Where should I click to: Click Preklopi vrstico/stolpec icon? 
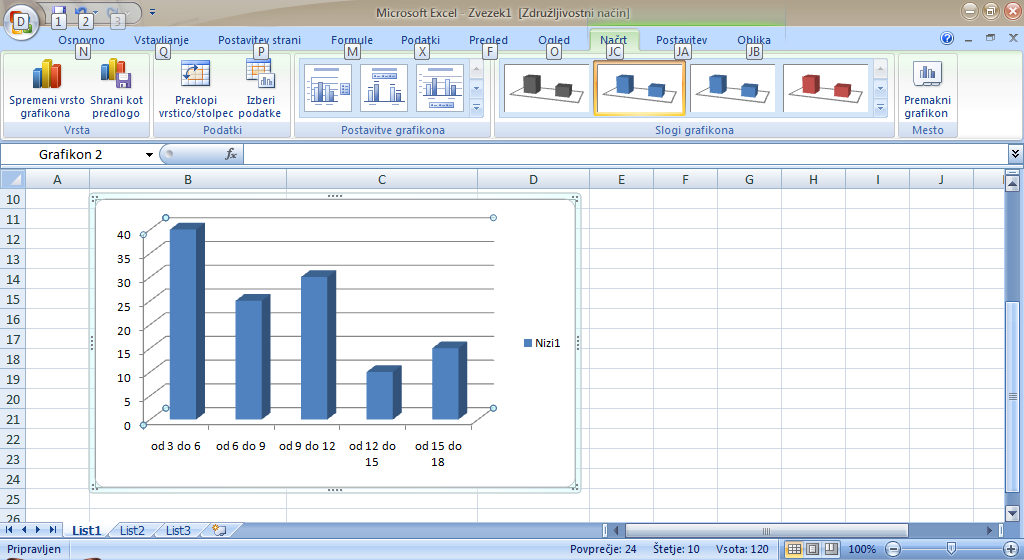(195, 76)
